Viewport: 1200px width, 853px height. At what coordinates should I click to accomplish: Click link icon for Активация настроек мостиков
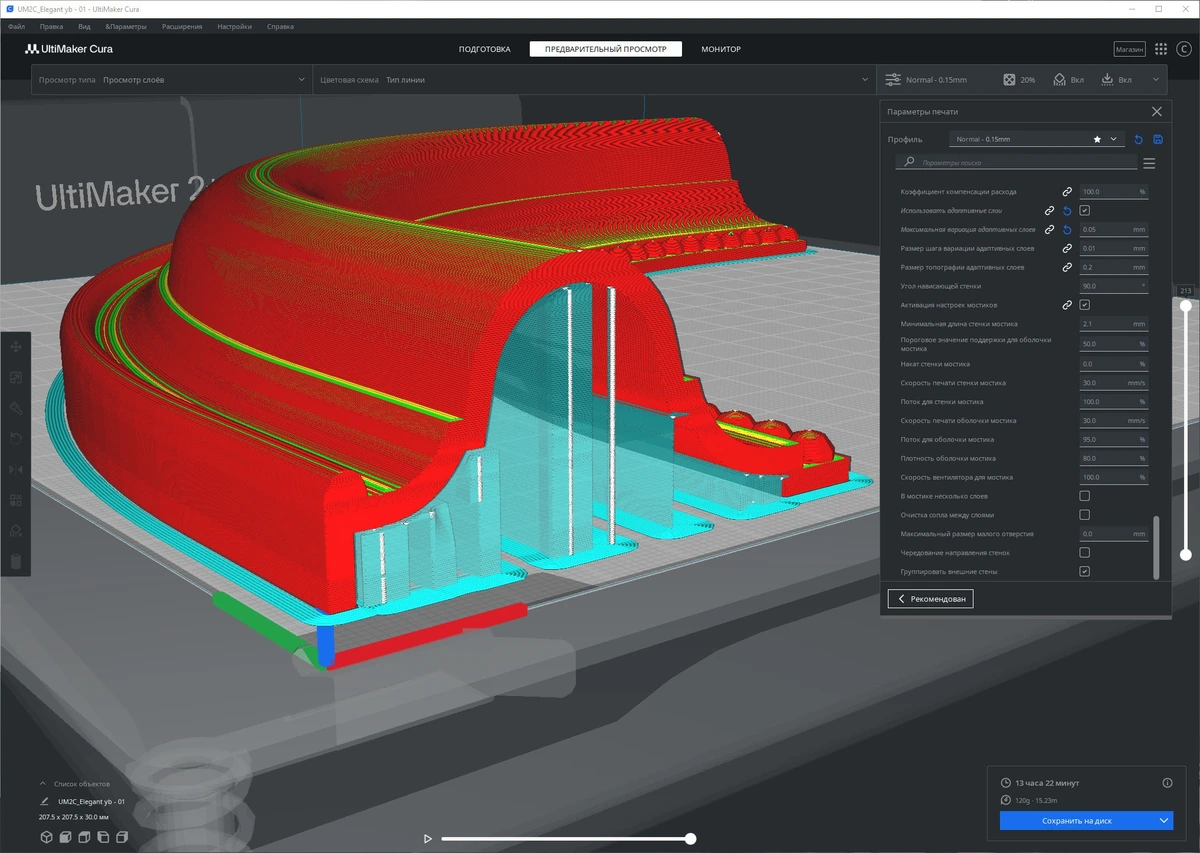click(1067, 305)
